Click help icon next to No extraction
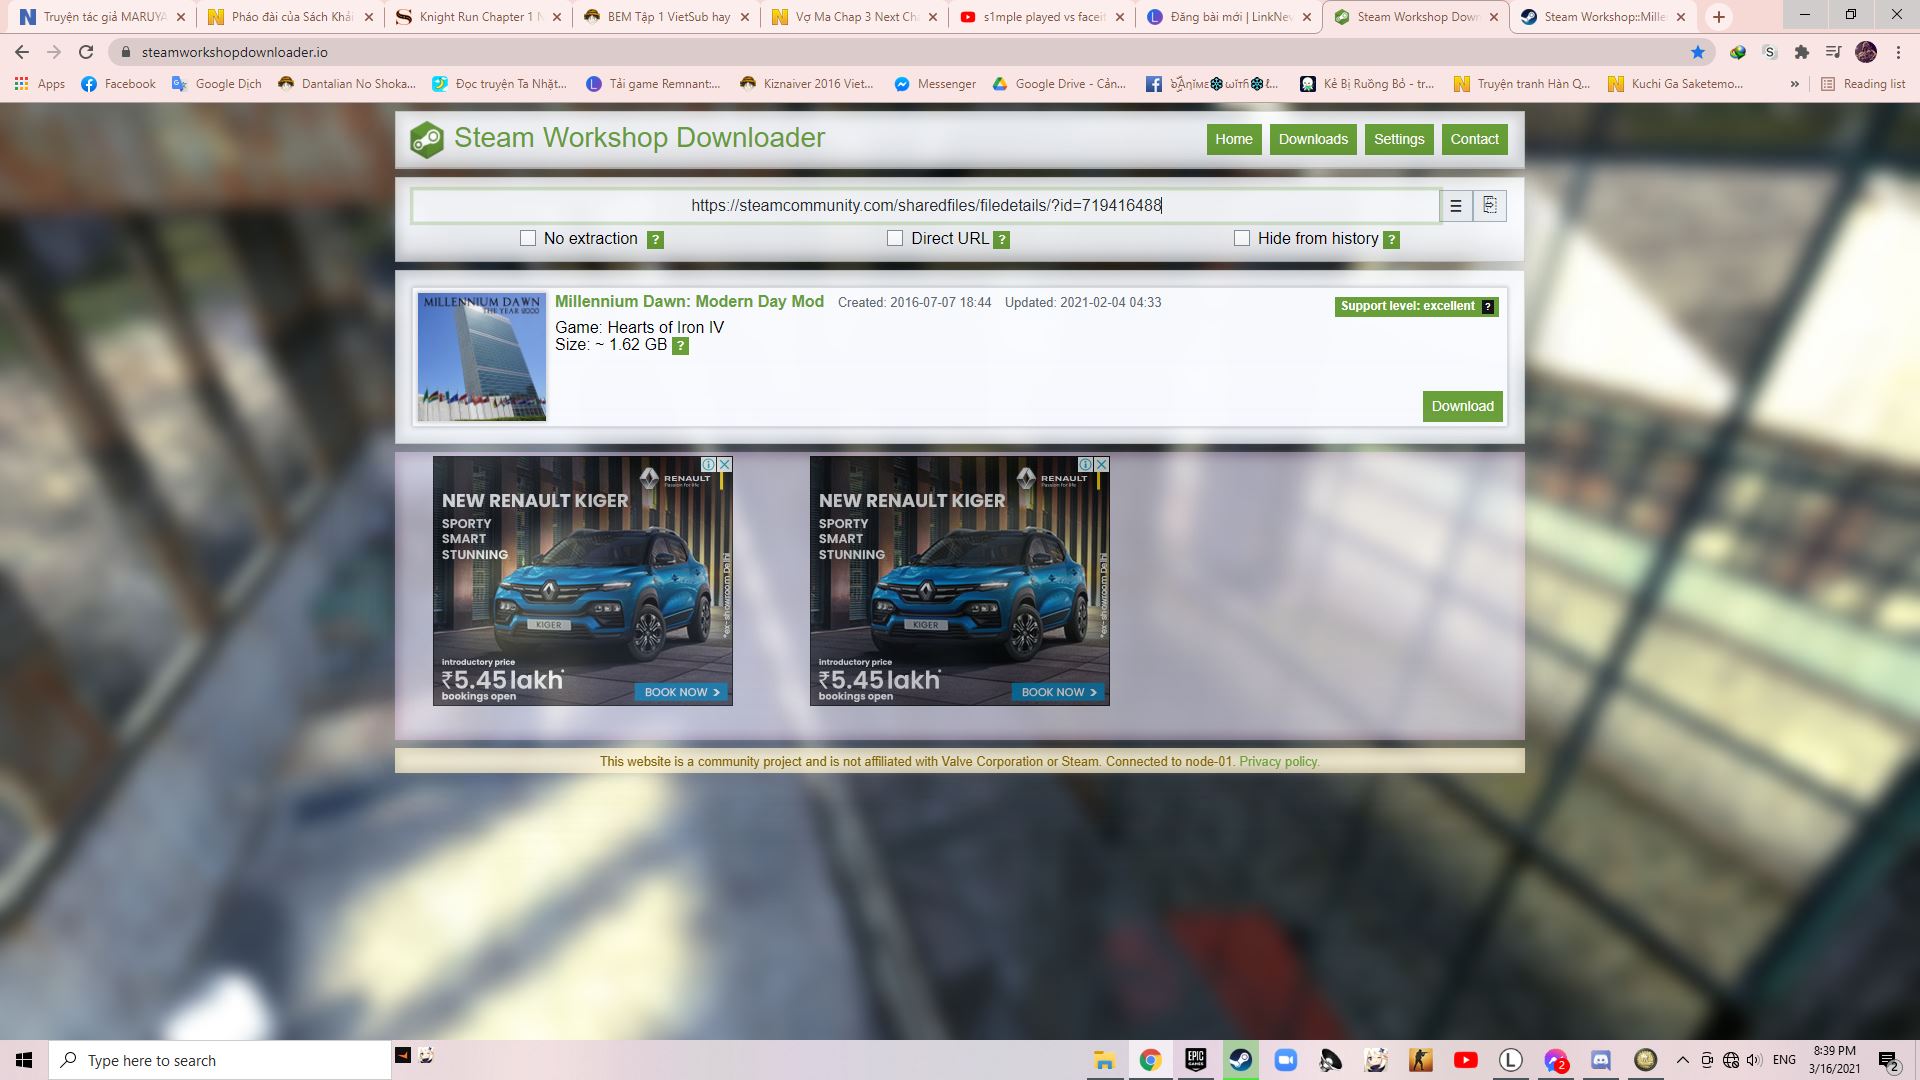 click(655, 240)
